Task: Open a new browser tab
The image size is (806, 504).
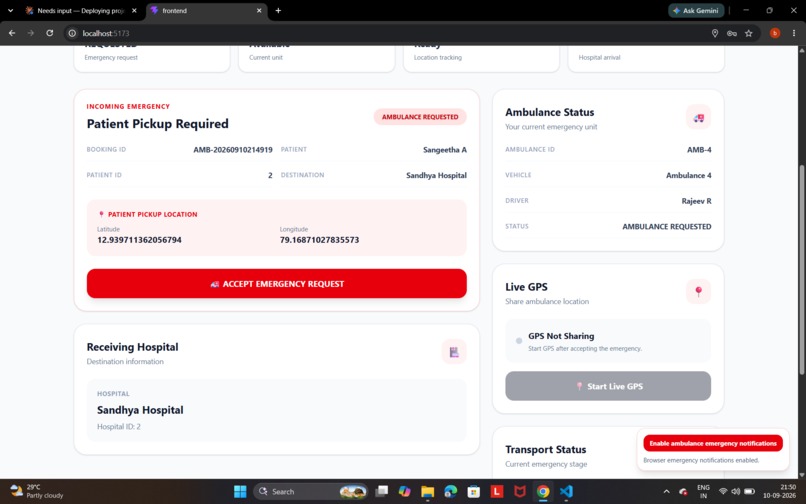Action: point(278,10)
